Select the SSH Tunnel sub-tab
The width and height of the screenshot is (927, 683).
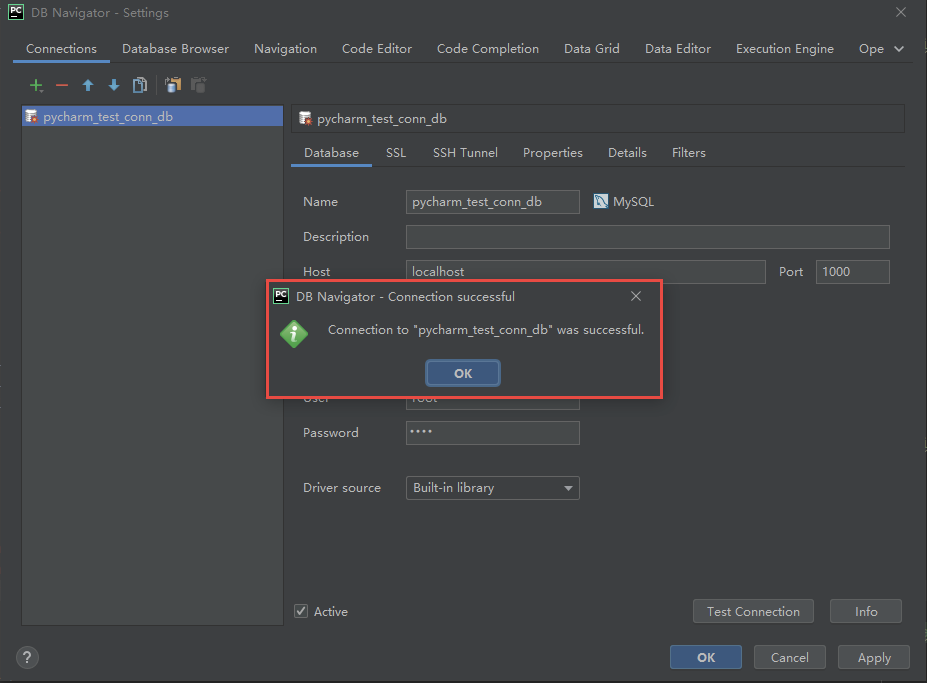point(465,153)
